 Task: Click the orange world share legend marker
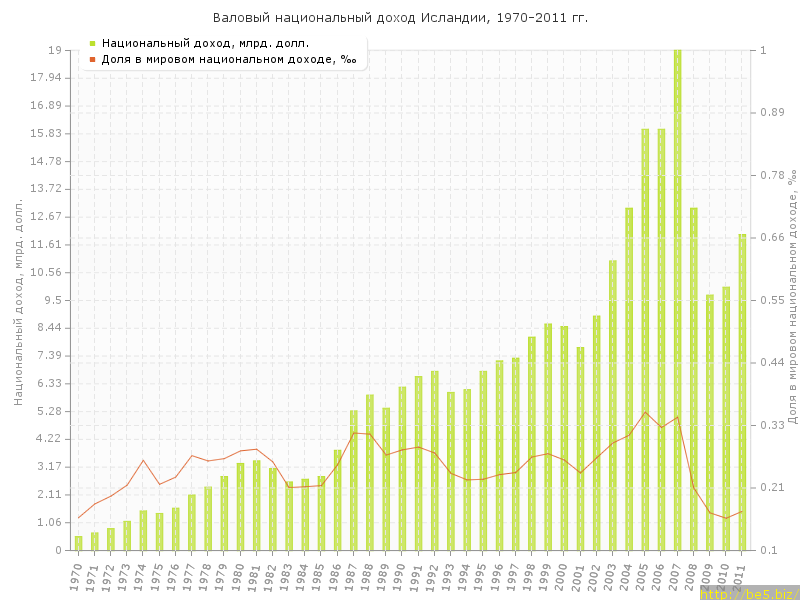tap(92, 59)
